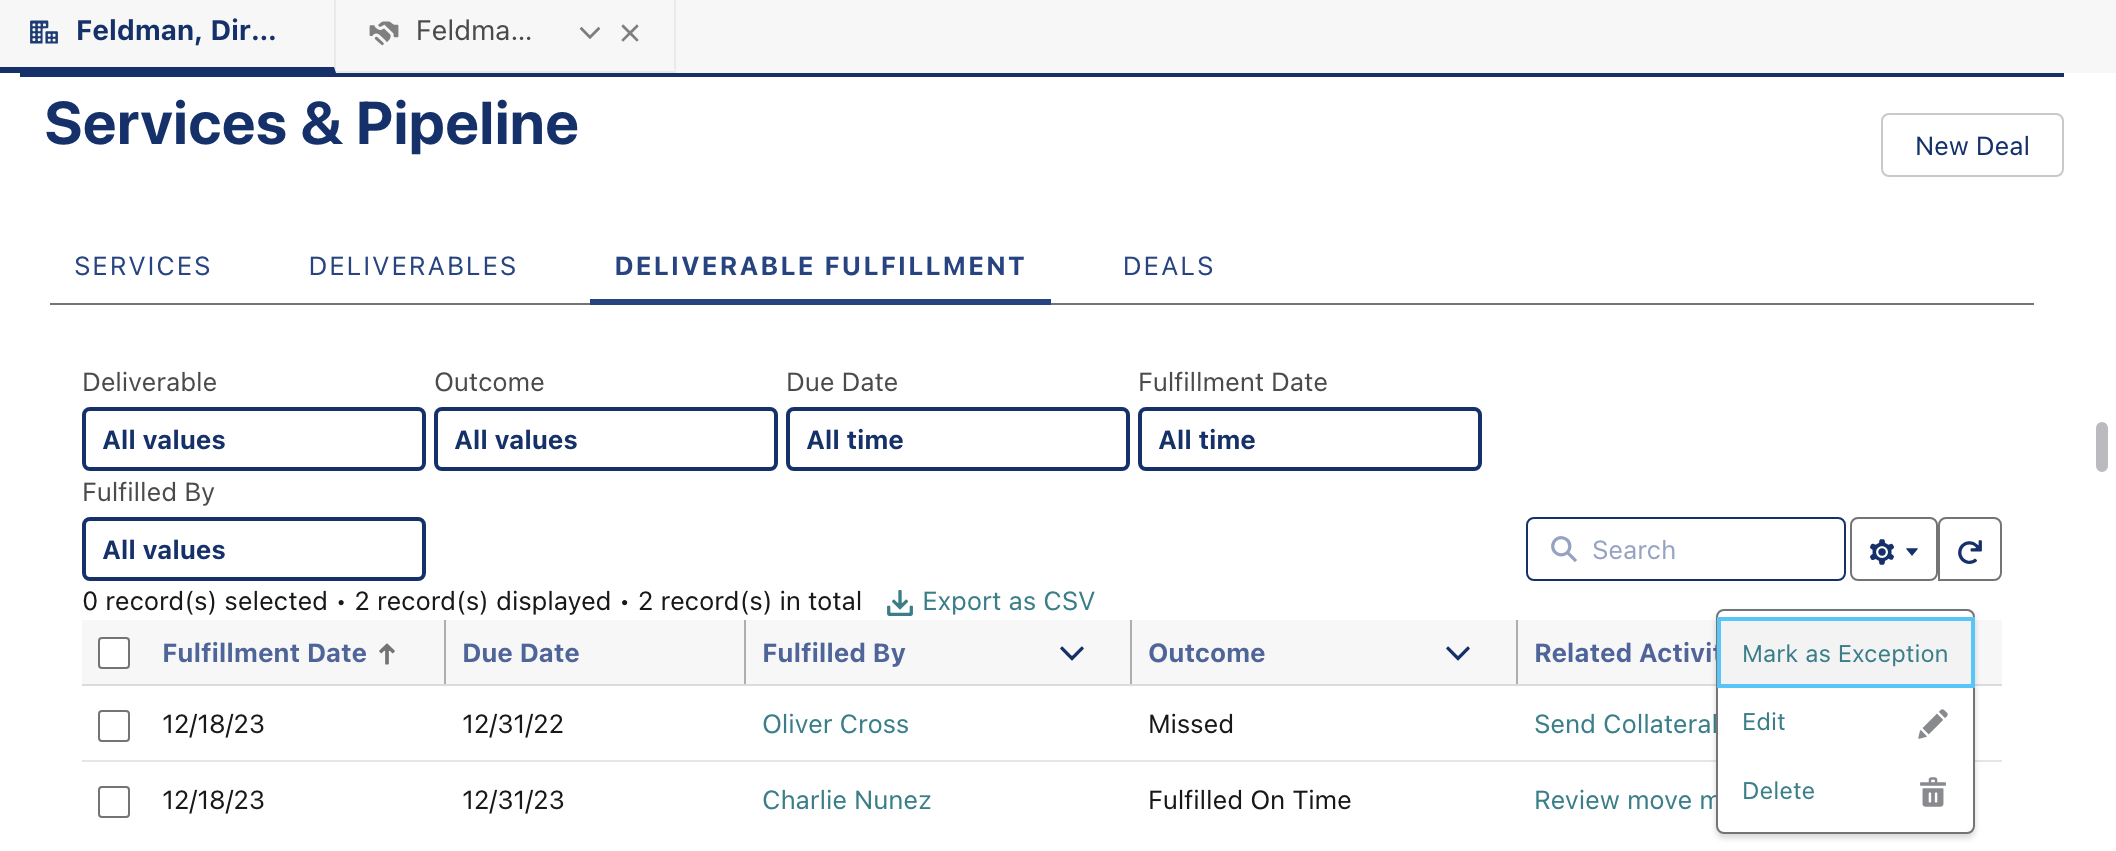Open the gear settings icon menu
This screenshot has height=851, width=2116.
(x=1893, y=549)
